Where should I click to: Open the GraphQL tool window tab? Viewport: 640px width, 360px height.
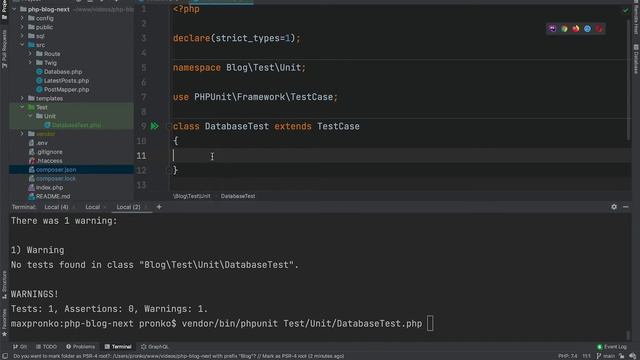(x=155, y=347)
